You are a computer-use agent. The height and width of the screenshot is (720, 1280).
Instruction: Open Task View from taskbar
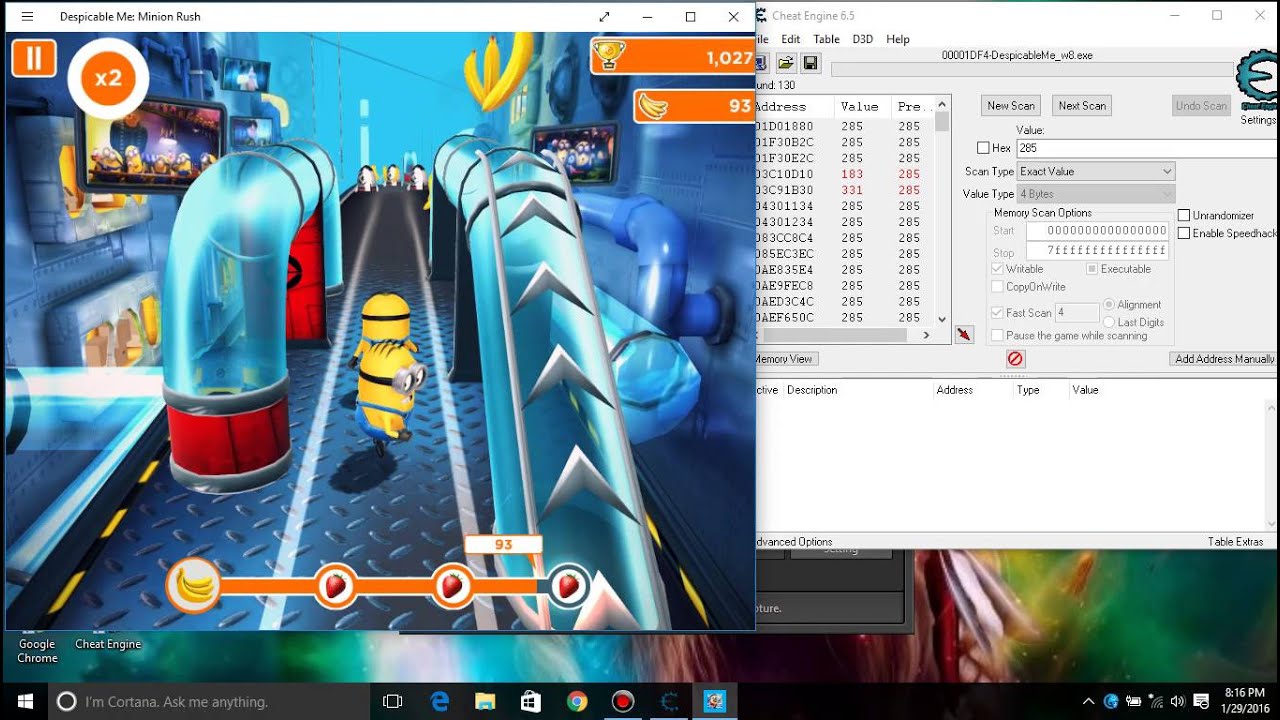[393, 701]
